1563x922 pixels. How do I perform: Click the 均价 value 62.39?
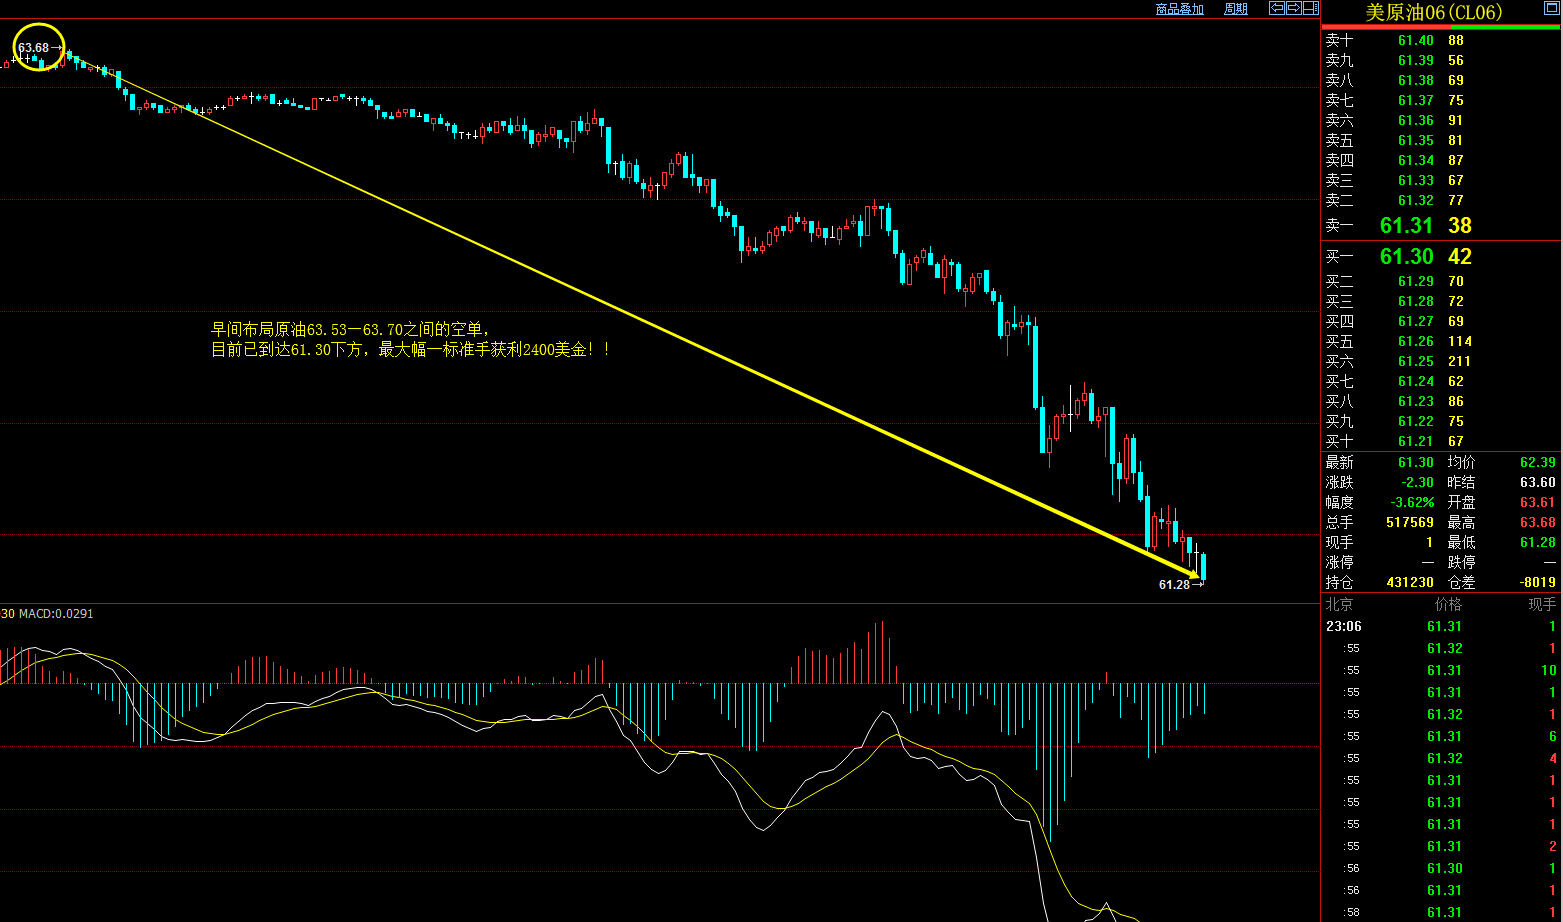coord(1538,463)
